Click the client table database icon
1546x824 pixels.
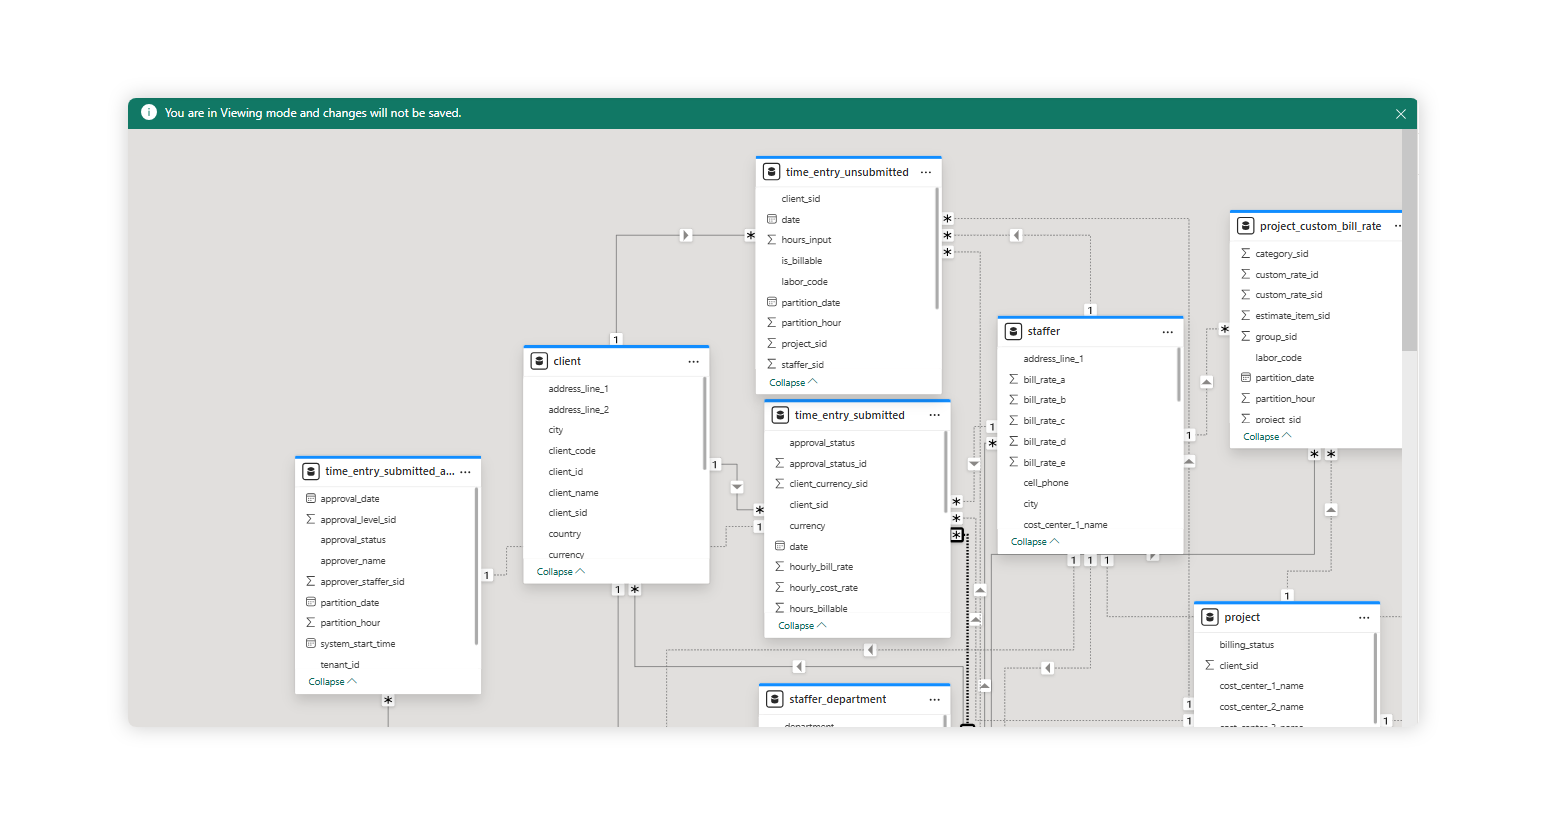[539, 361]
